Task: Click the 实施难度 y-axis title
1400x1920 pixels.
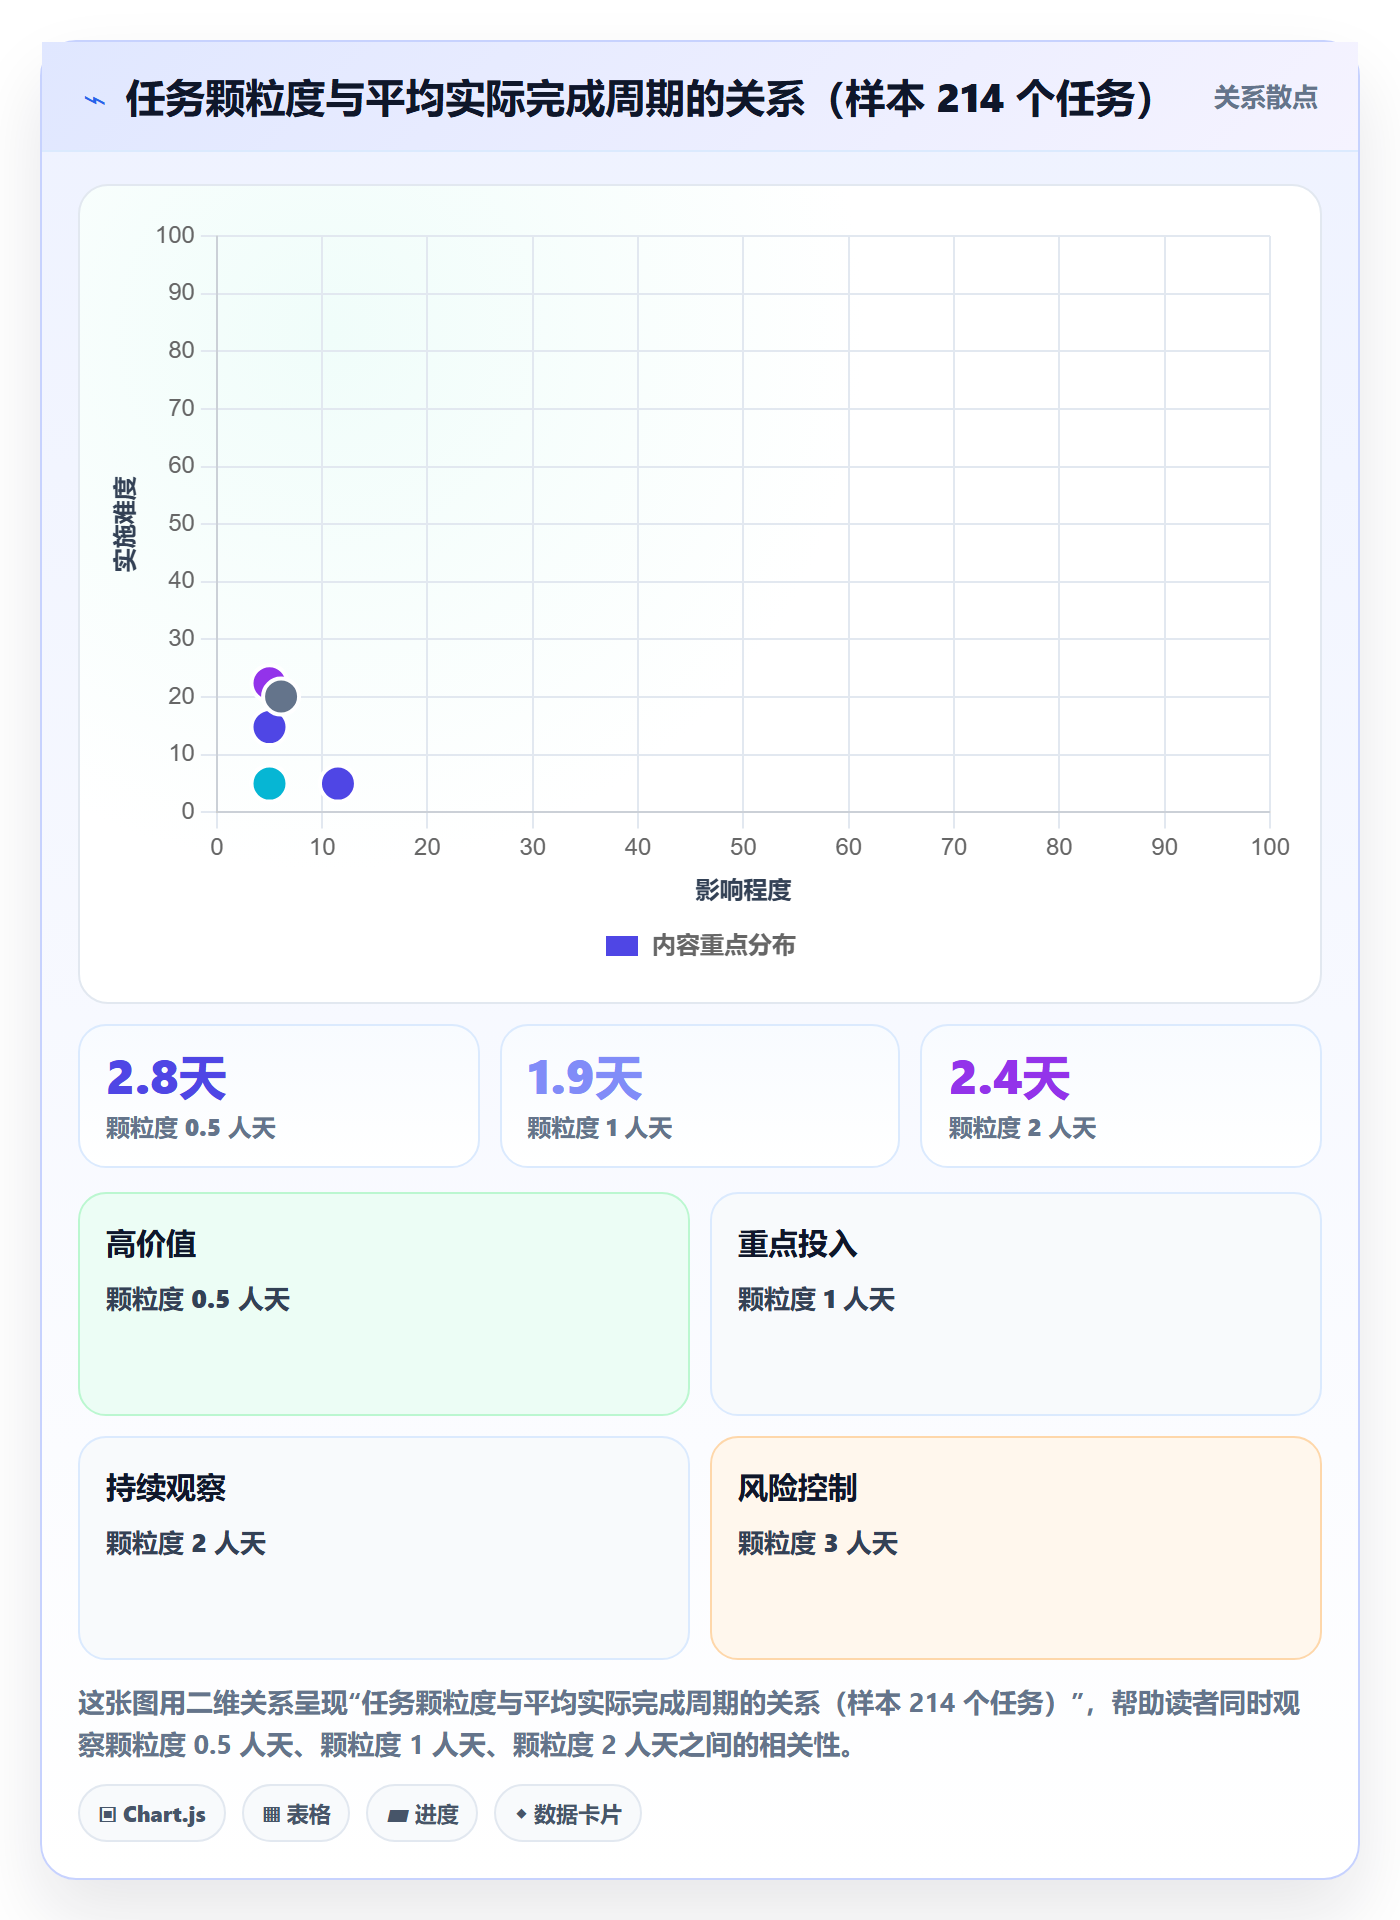Action: (125, 524)
